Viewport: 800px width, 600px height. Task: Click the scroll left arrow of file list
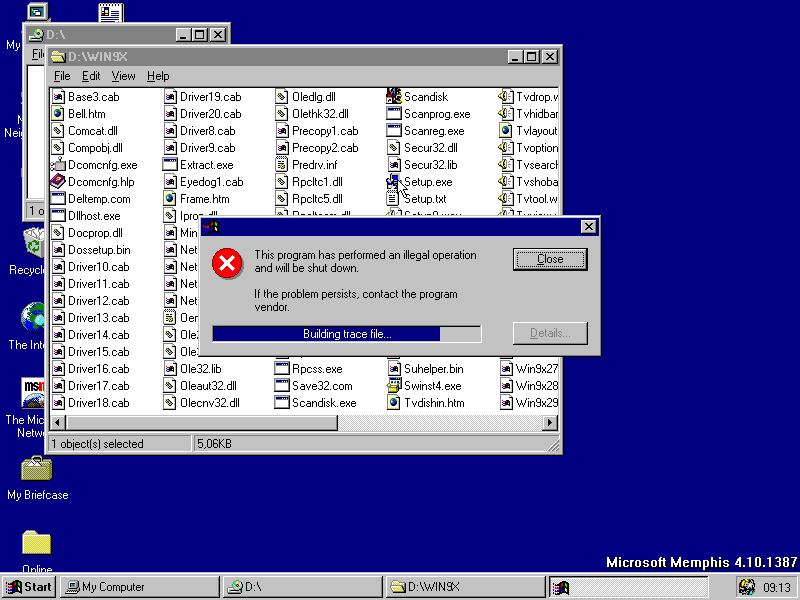(x=58, y=422)
